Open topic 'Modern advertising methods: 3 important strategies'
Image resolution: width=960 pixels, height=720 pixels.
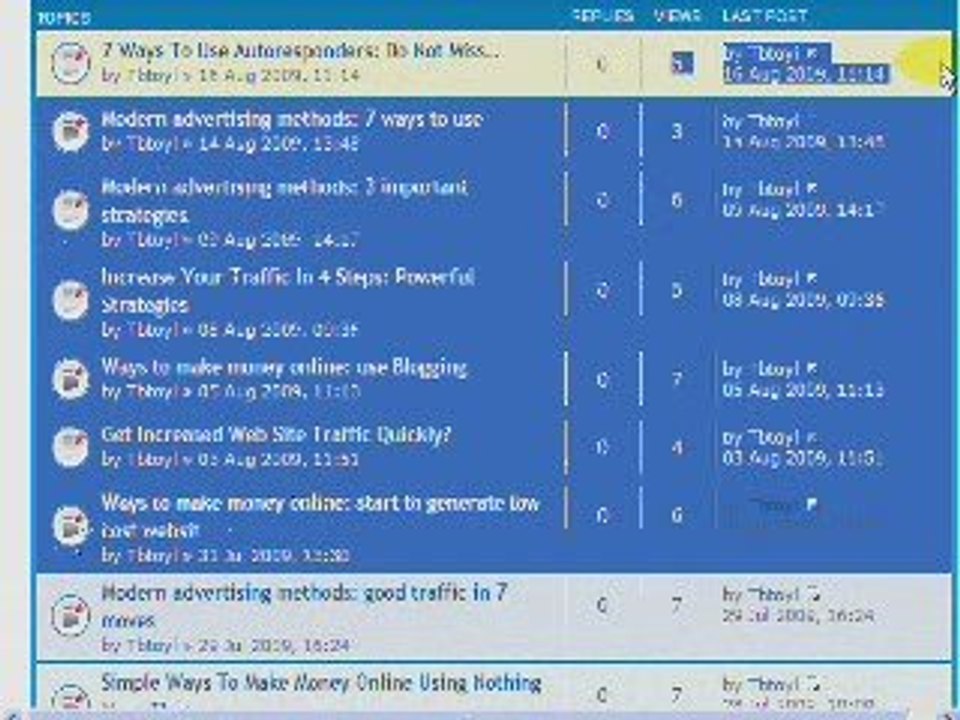284,200
